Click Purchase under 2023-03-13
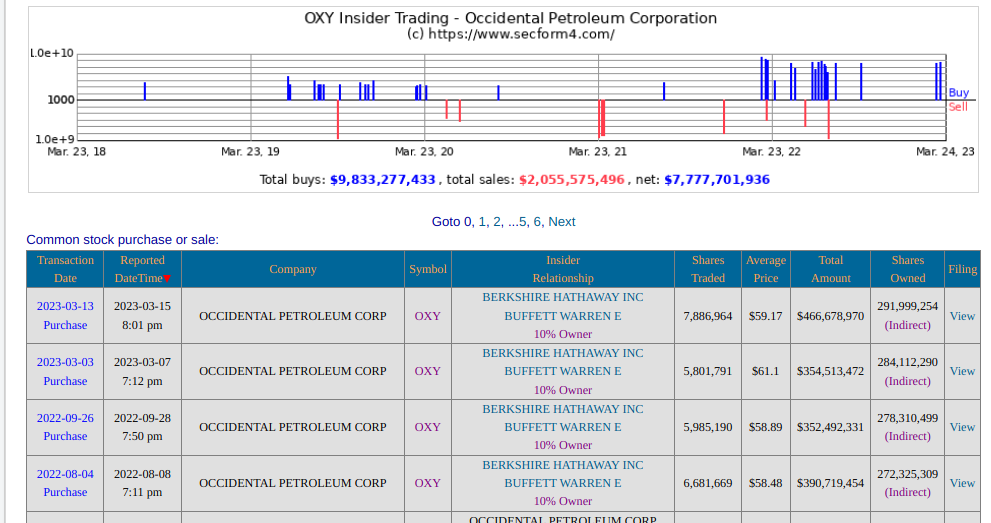This screenshot has width=991, height=523. [65, 325]
